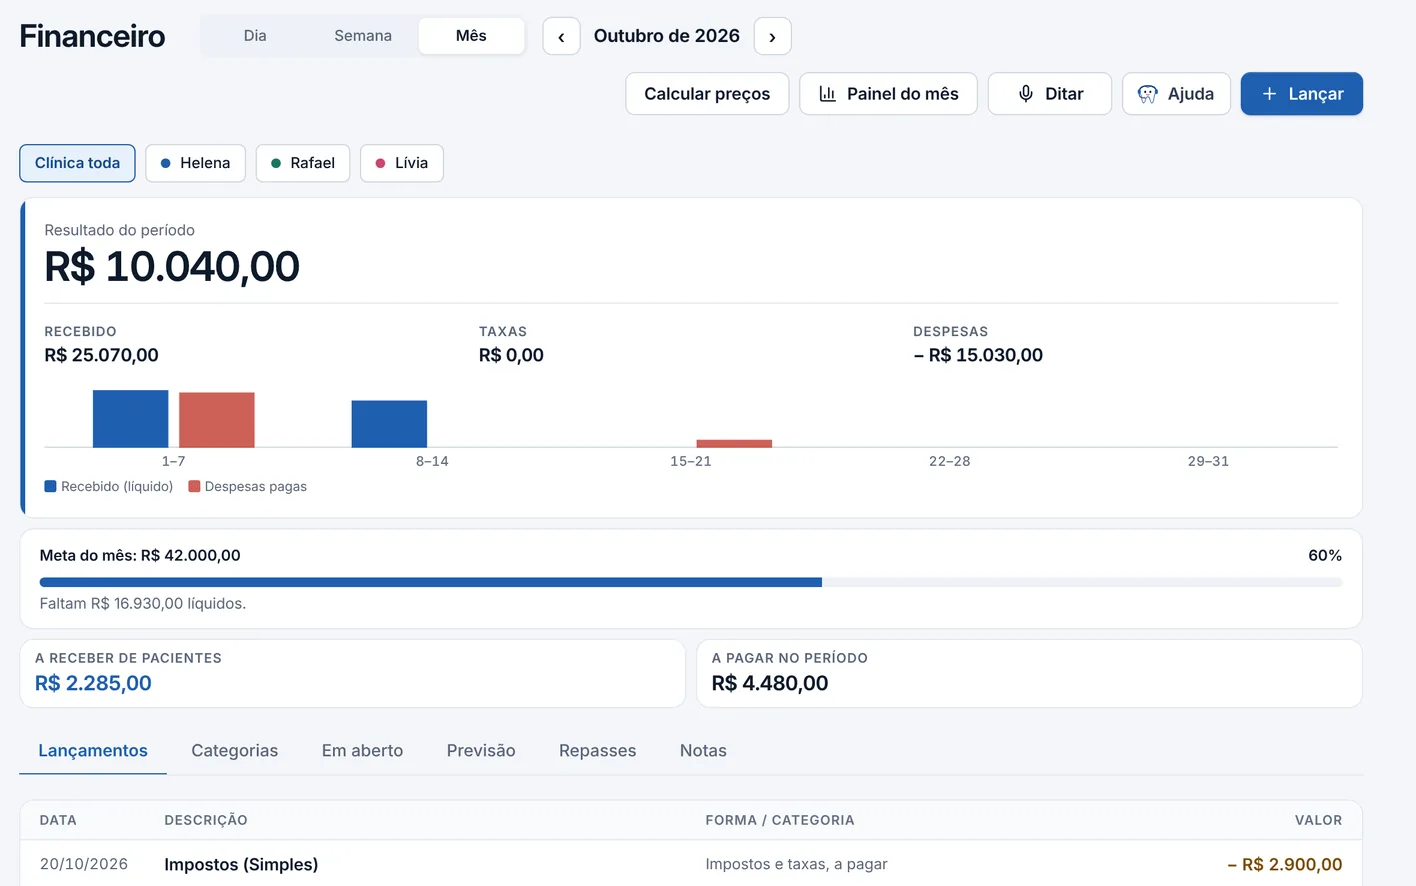Image resolution: width=1416 pixels, height=886 pixels.
Task: Click the Calcular preços button
Action: (707, 94)
